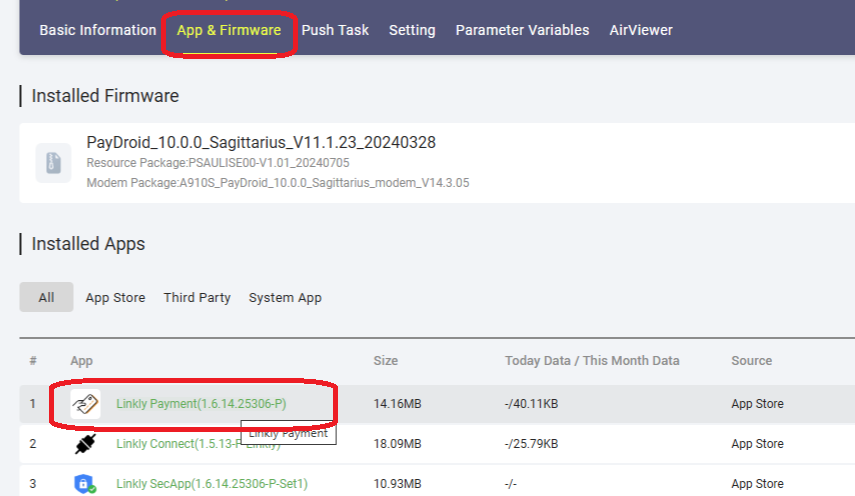Click App Store source in Linkly Connect row

tap(757, 444)
